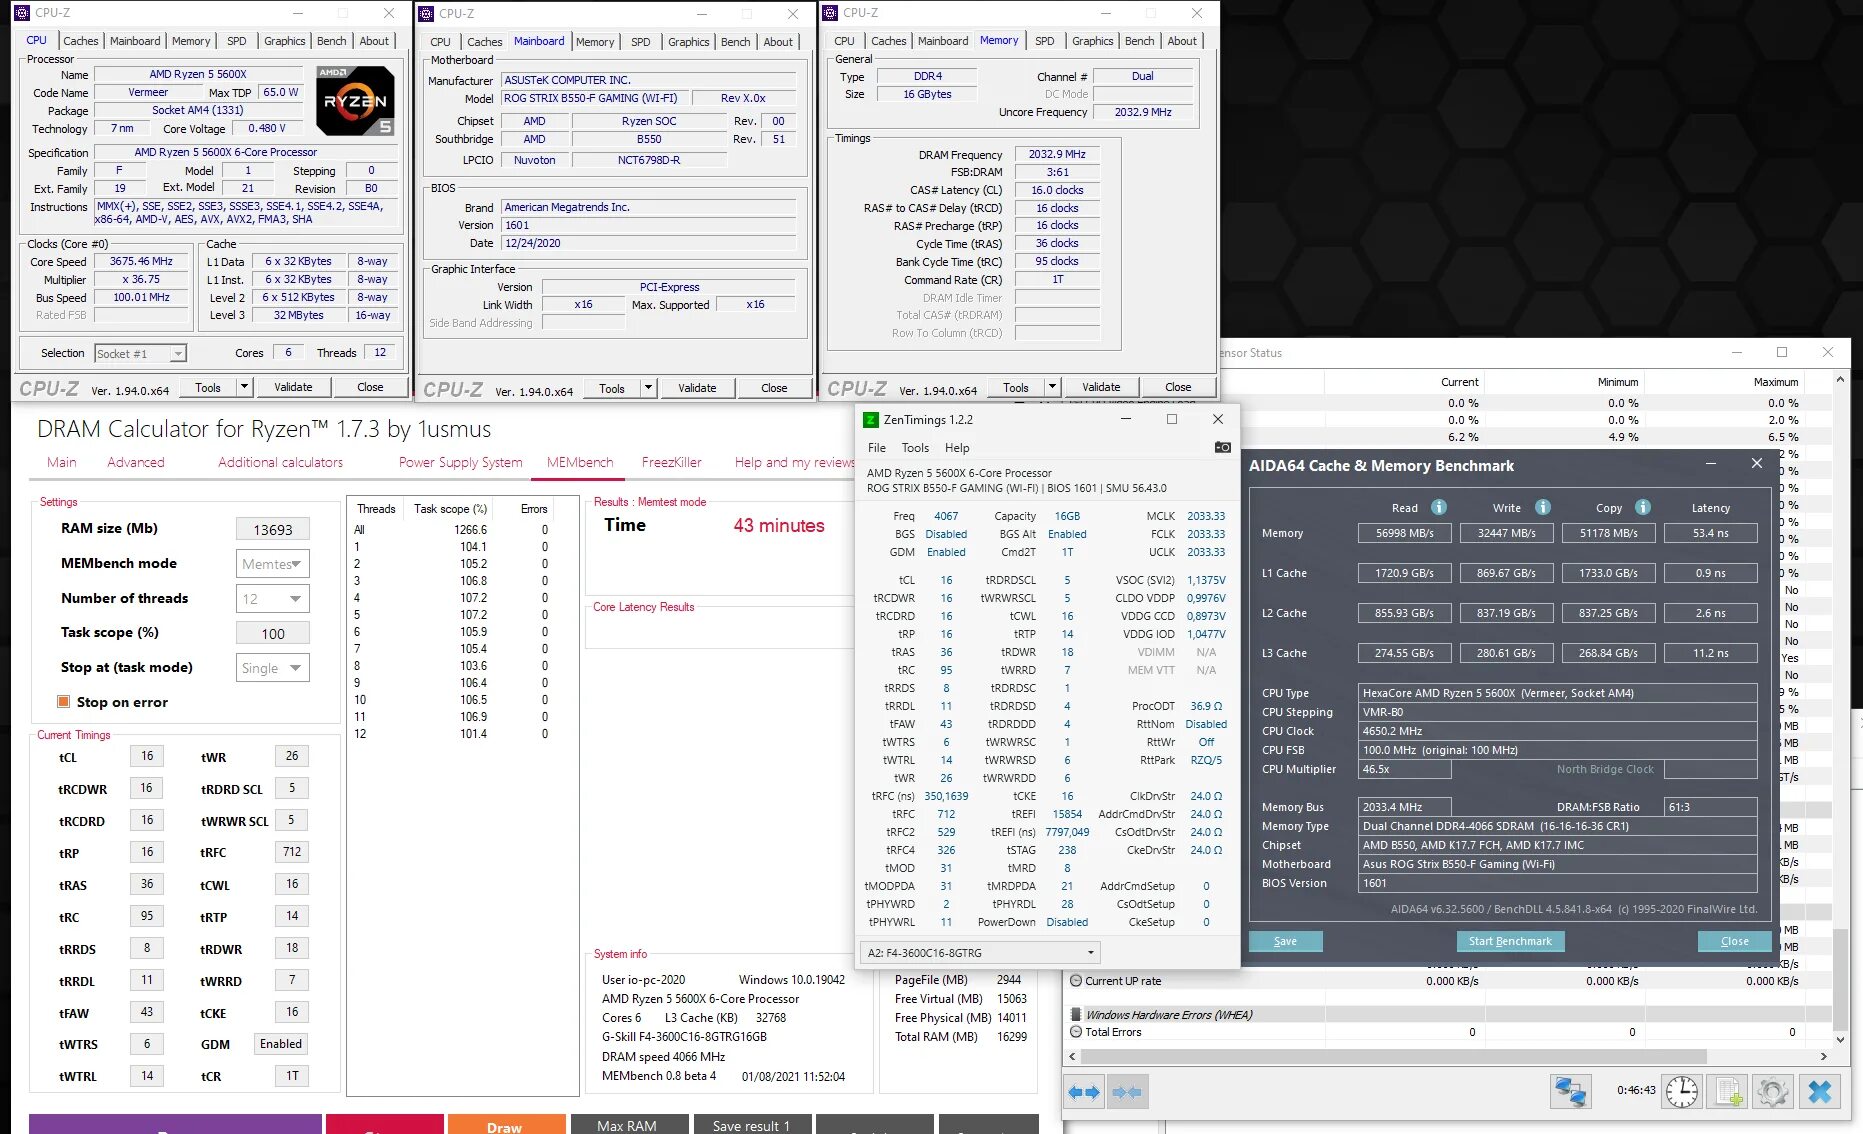Click the Errors column header in MEMbench
1863x1134 pixels.
(x=534, y=509)
